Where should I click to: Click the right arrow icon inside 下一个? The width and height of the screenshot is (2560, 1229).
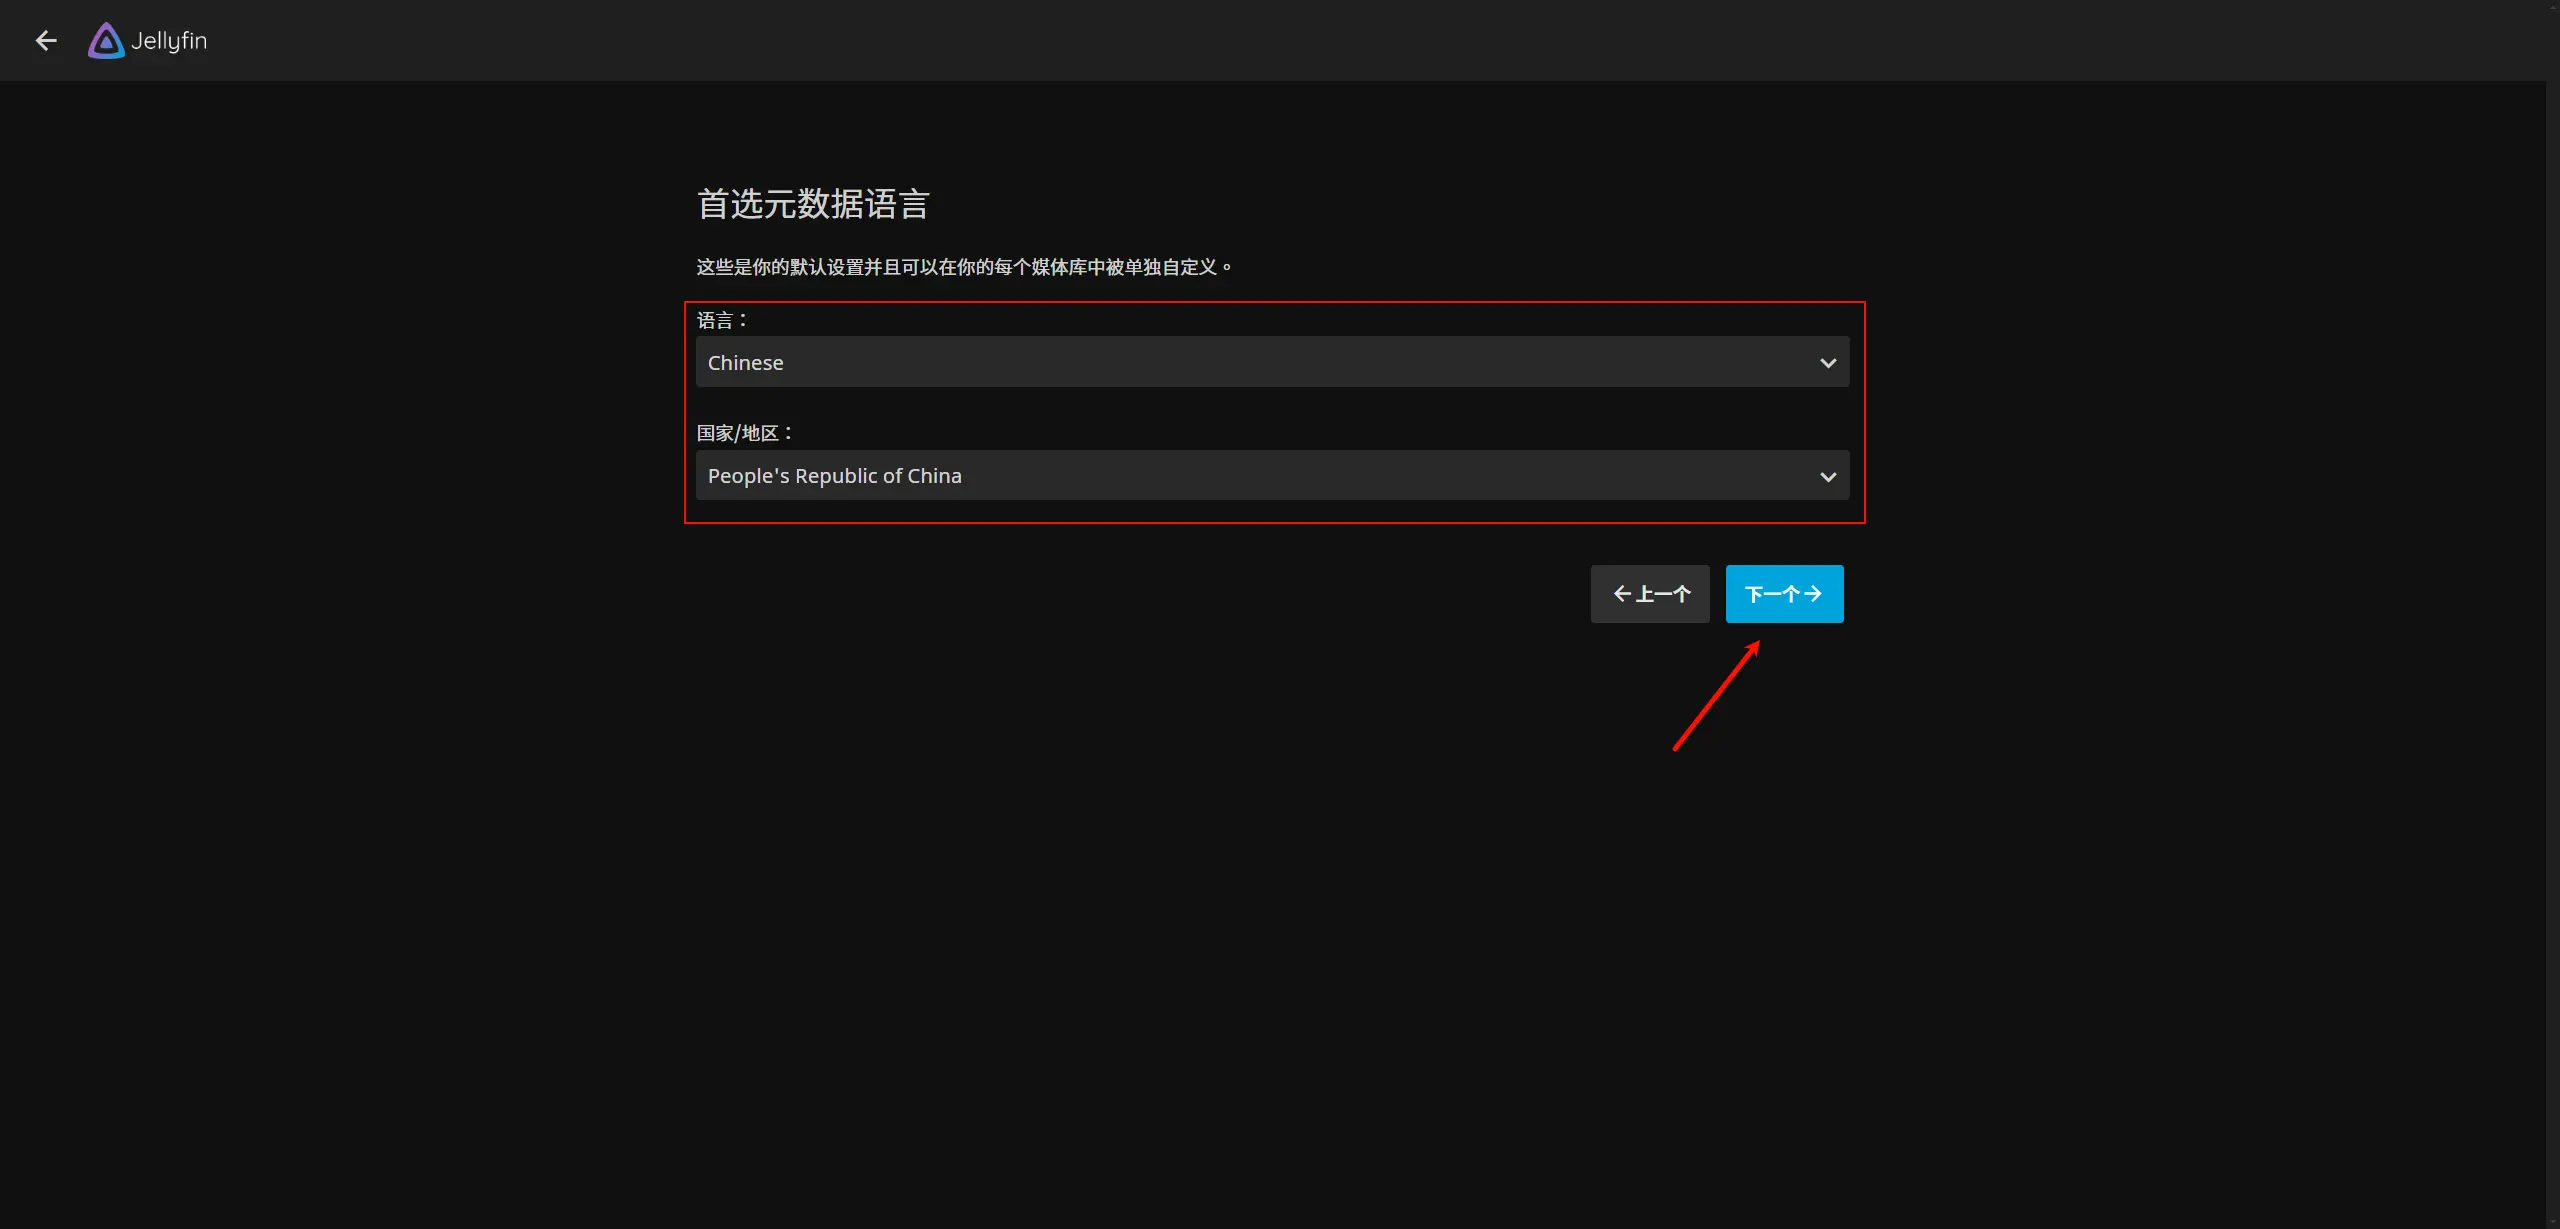[x=1813, y=594]
